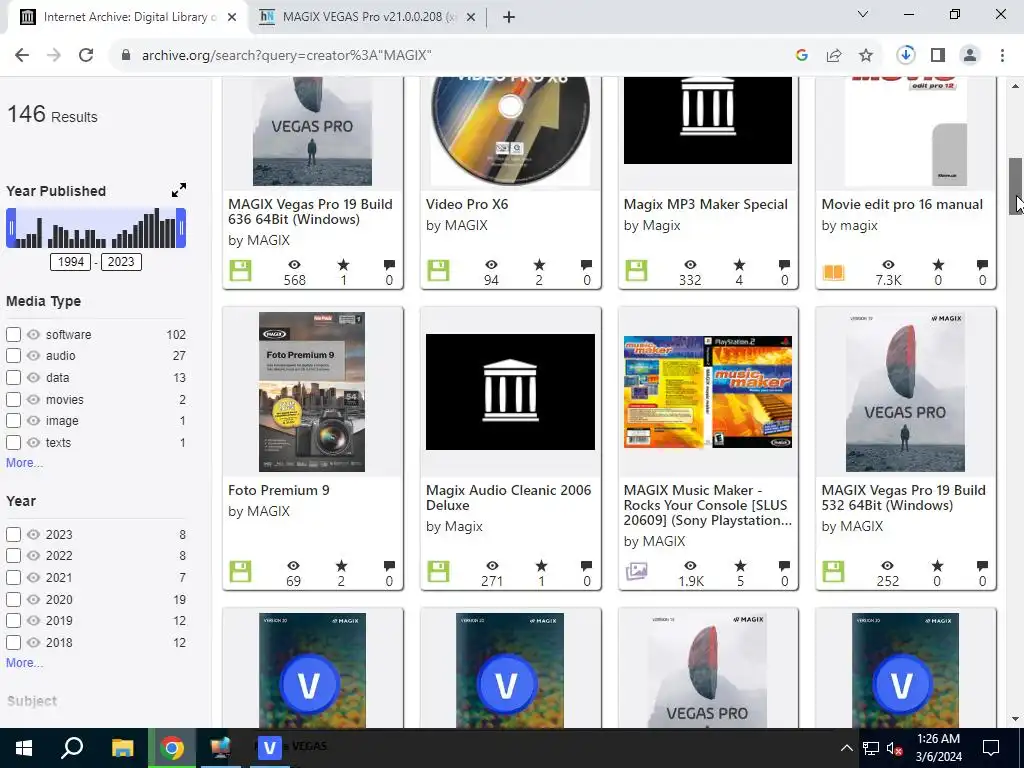Click image icon on MAGIX Music Maker card
The image size is (1024, 768).
point(636,571)
